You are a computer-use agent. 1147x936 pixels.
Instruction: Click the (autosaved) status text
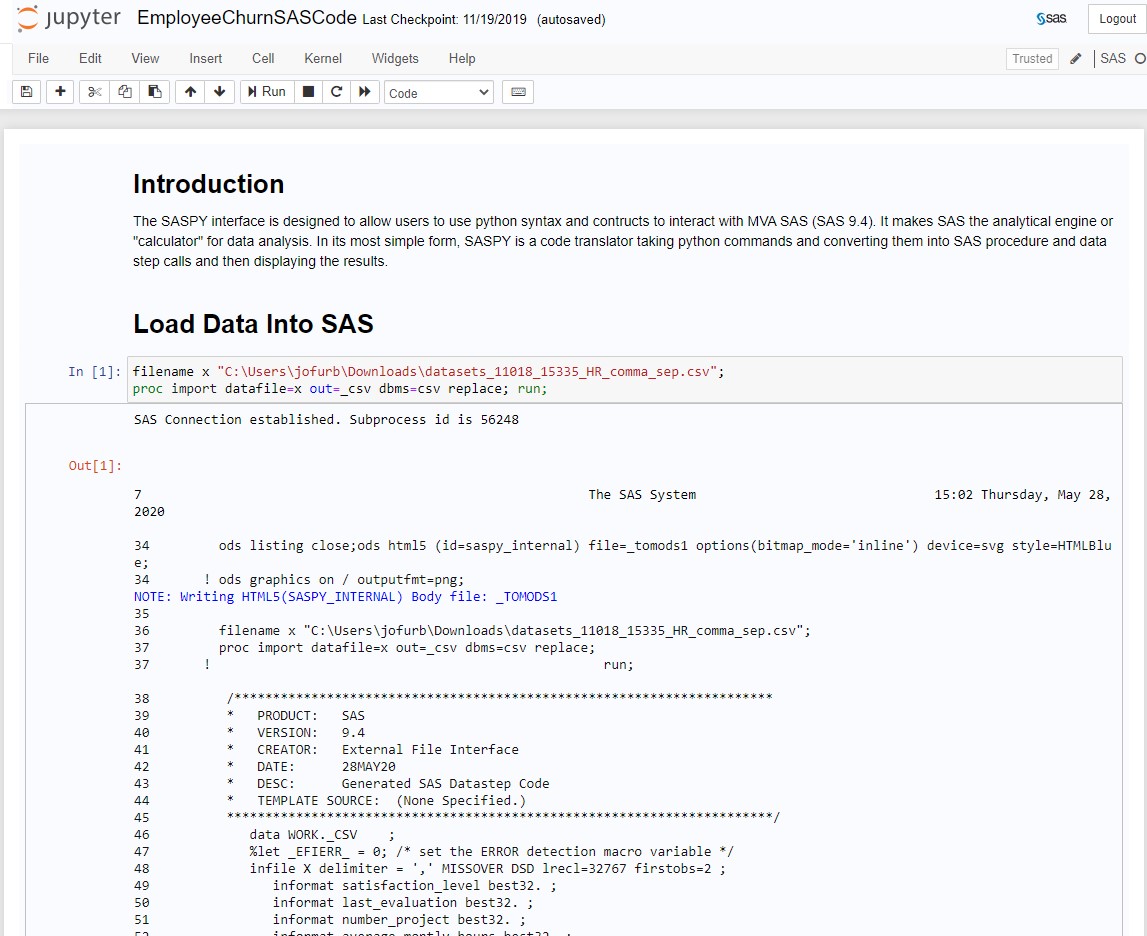(571, 20)
